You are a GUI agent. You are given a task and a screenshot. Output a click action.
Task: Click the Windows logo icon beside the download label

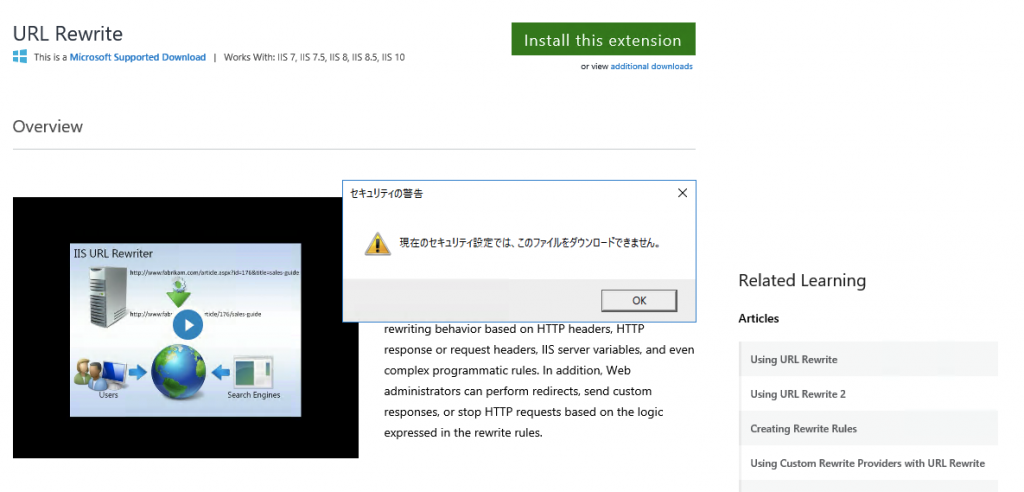pyautogui.click(x=20, y=57)
